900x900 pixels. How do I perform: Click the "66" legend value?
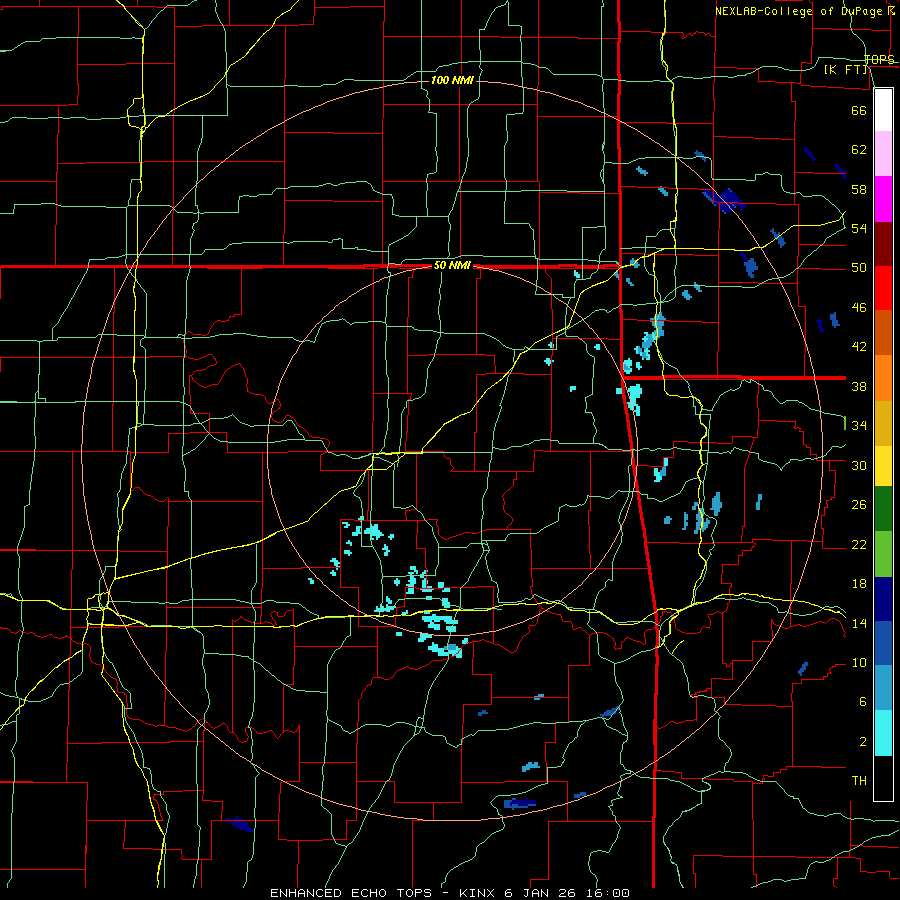point(859,110)
